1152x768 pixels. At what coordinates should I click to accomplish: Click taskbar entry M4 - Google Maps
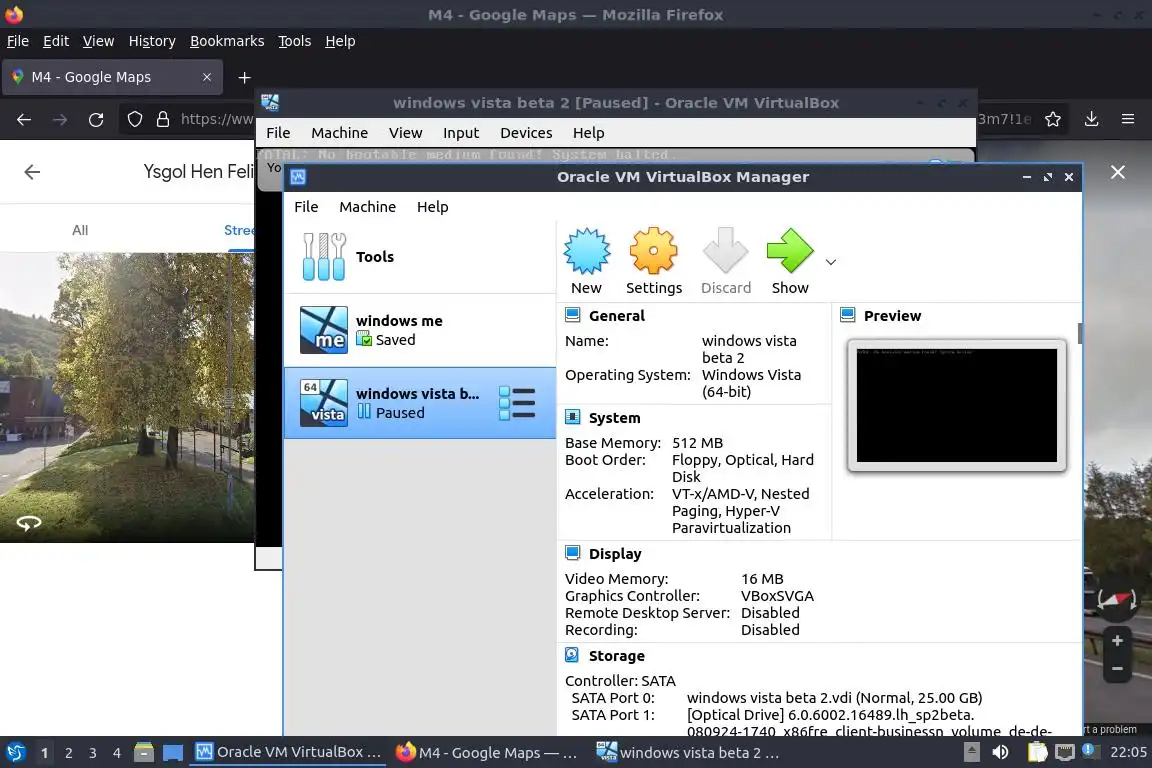tap(488, 753)
